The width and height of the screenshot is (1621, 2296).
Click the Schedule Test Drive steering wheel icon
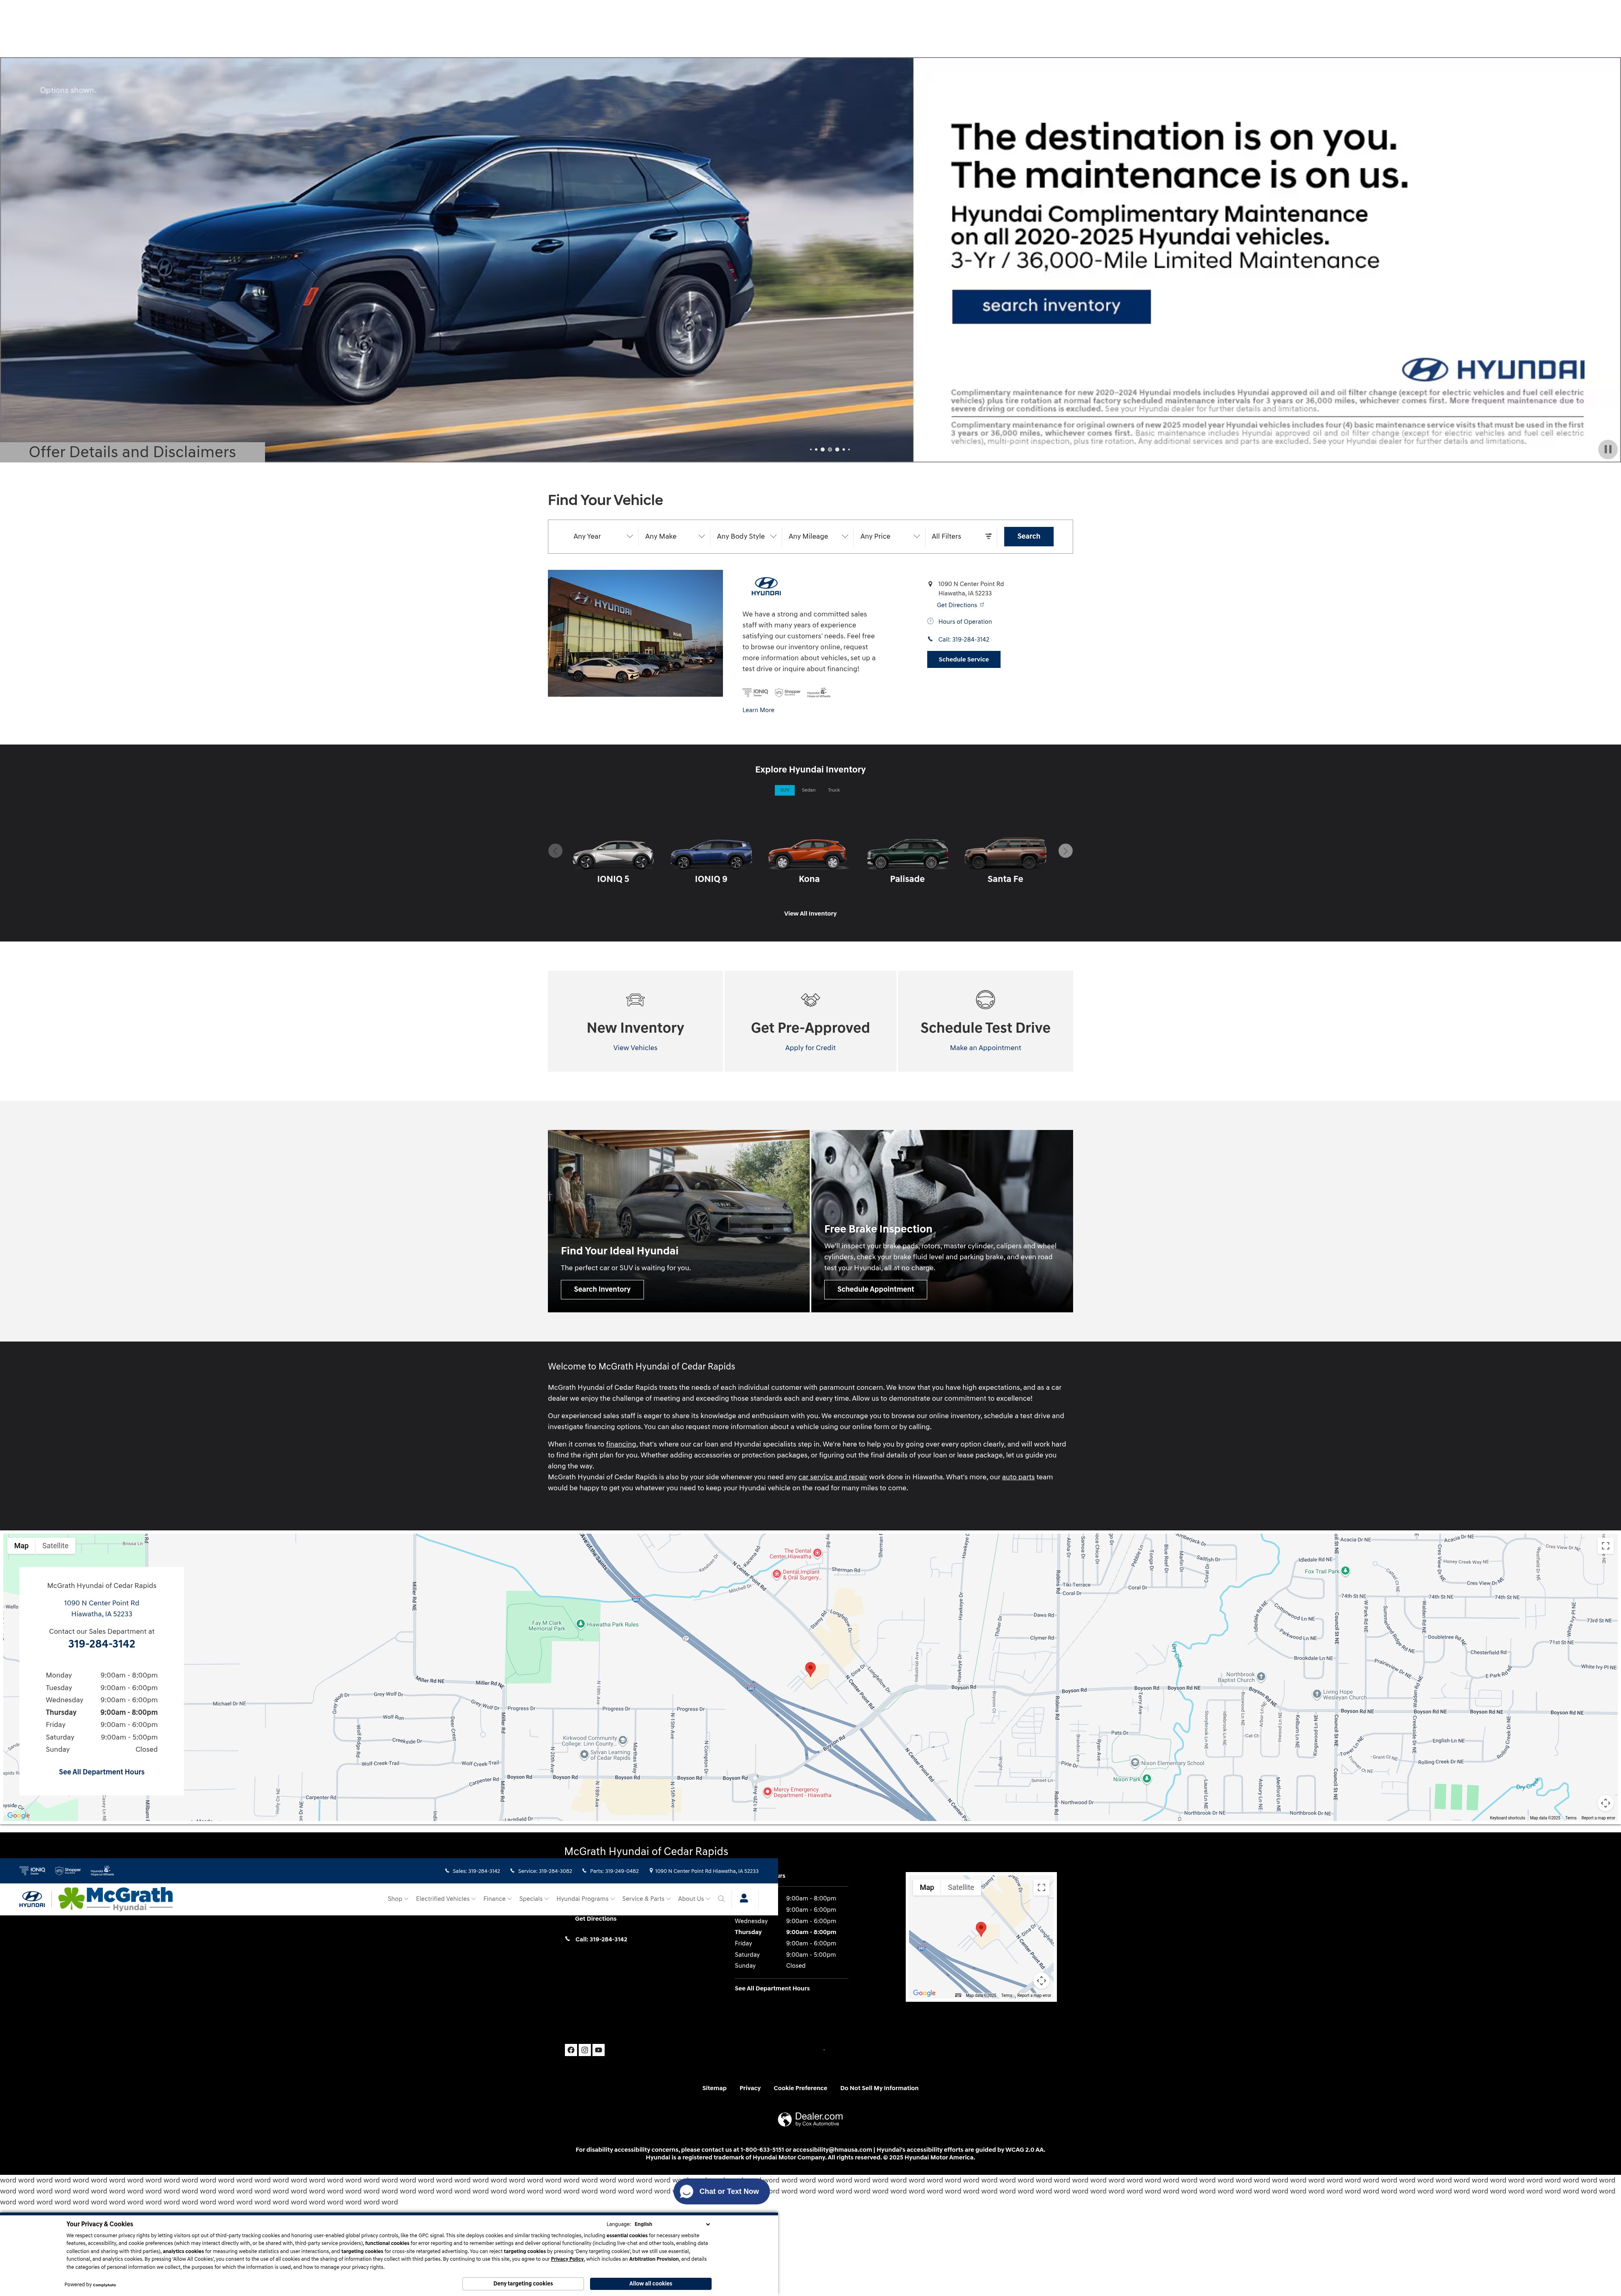pos(985,999)
